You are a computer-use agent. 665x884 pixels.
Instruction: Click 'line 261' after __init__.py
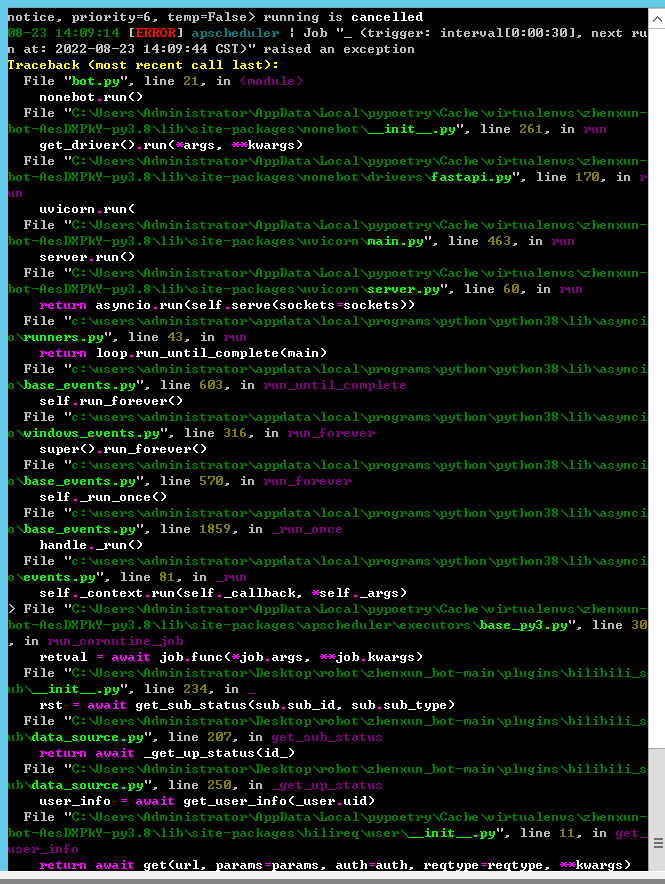pos(511,129)
